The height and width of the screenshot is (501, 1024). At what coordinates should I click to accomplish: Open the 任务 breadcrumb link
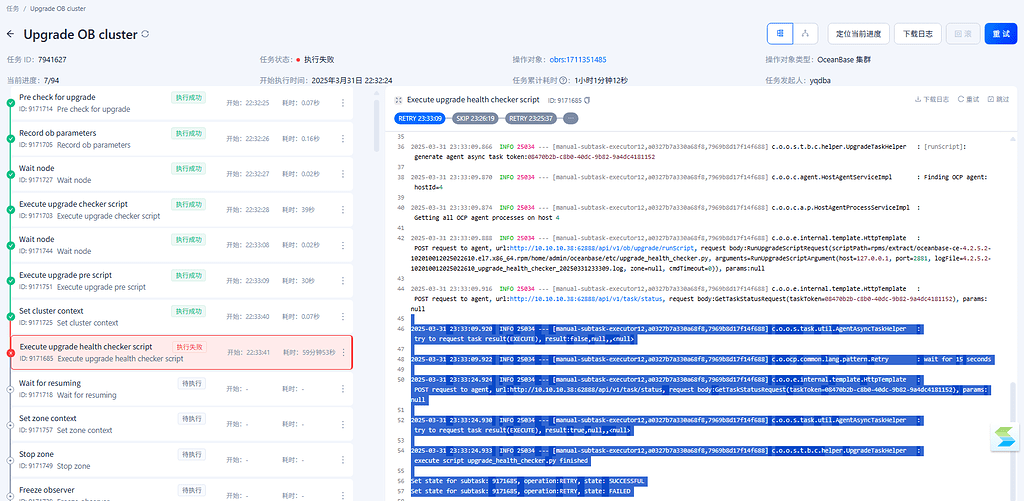pyautogui.click(x=13, y=7)
